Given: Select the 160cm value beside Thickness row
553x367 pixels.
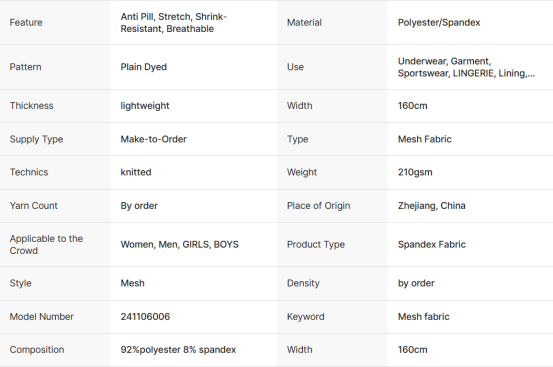Looking at the screenshot, I should 412,106.
